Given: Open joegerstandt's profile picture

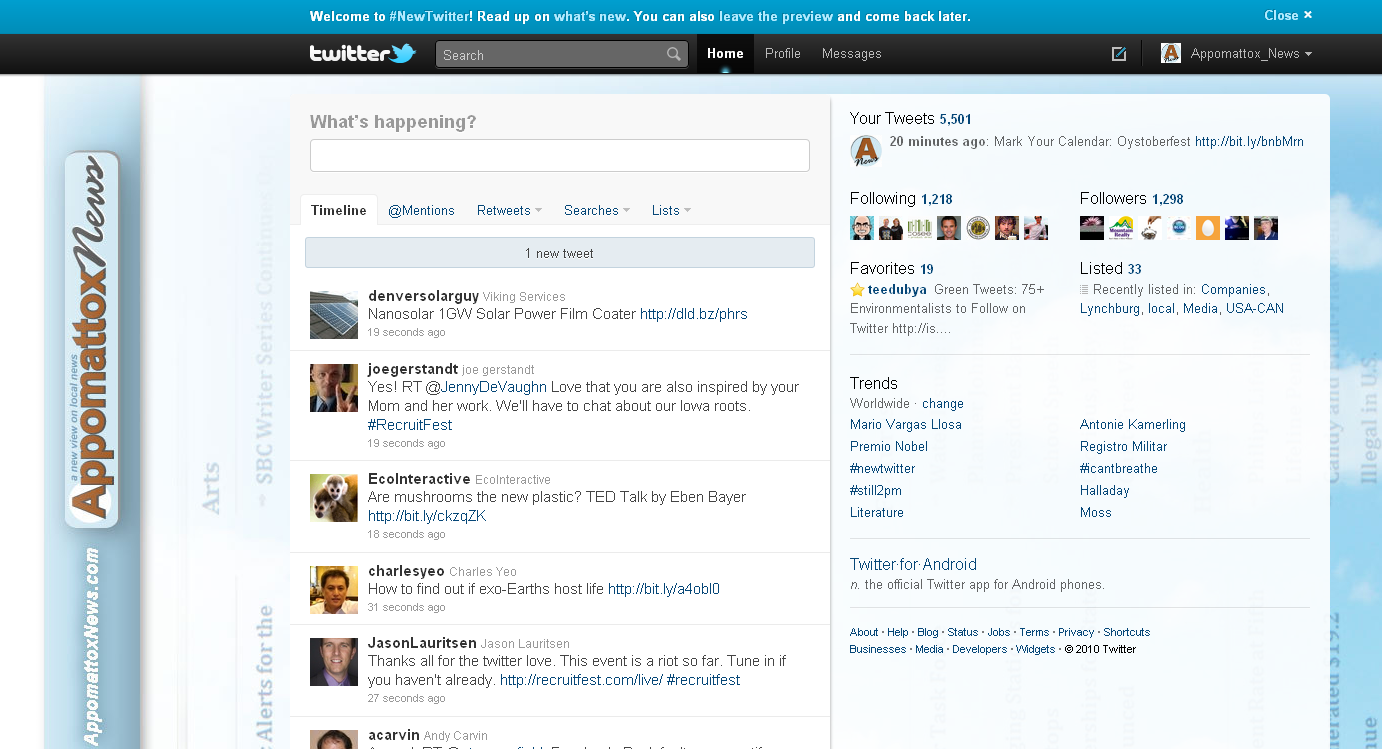Looking at the screenshot, I should click(x=334, y=388).
